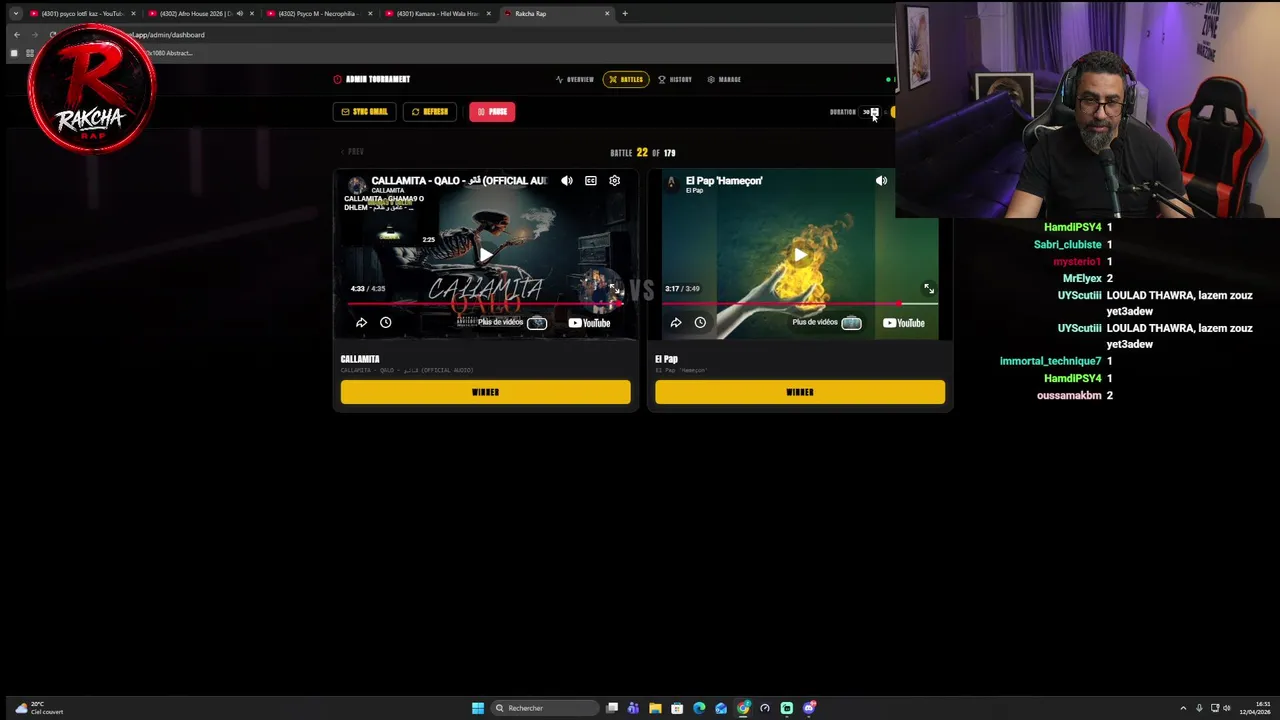Image resolution: width=1280 pixels, height=720 pixels.
Task: Pause the tournament
Action: [492, 112]
